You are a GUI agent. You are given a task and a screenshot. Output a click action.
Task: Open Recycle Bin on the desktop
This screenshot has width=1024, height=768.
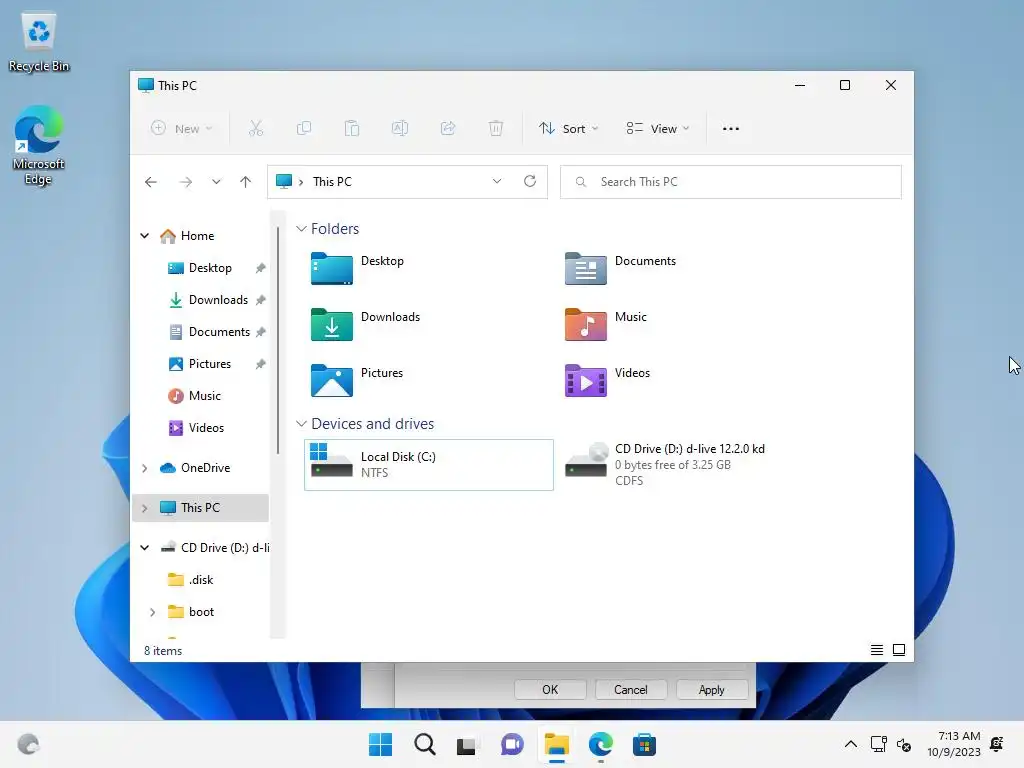(x=39, y=42)
